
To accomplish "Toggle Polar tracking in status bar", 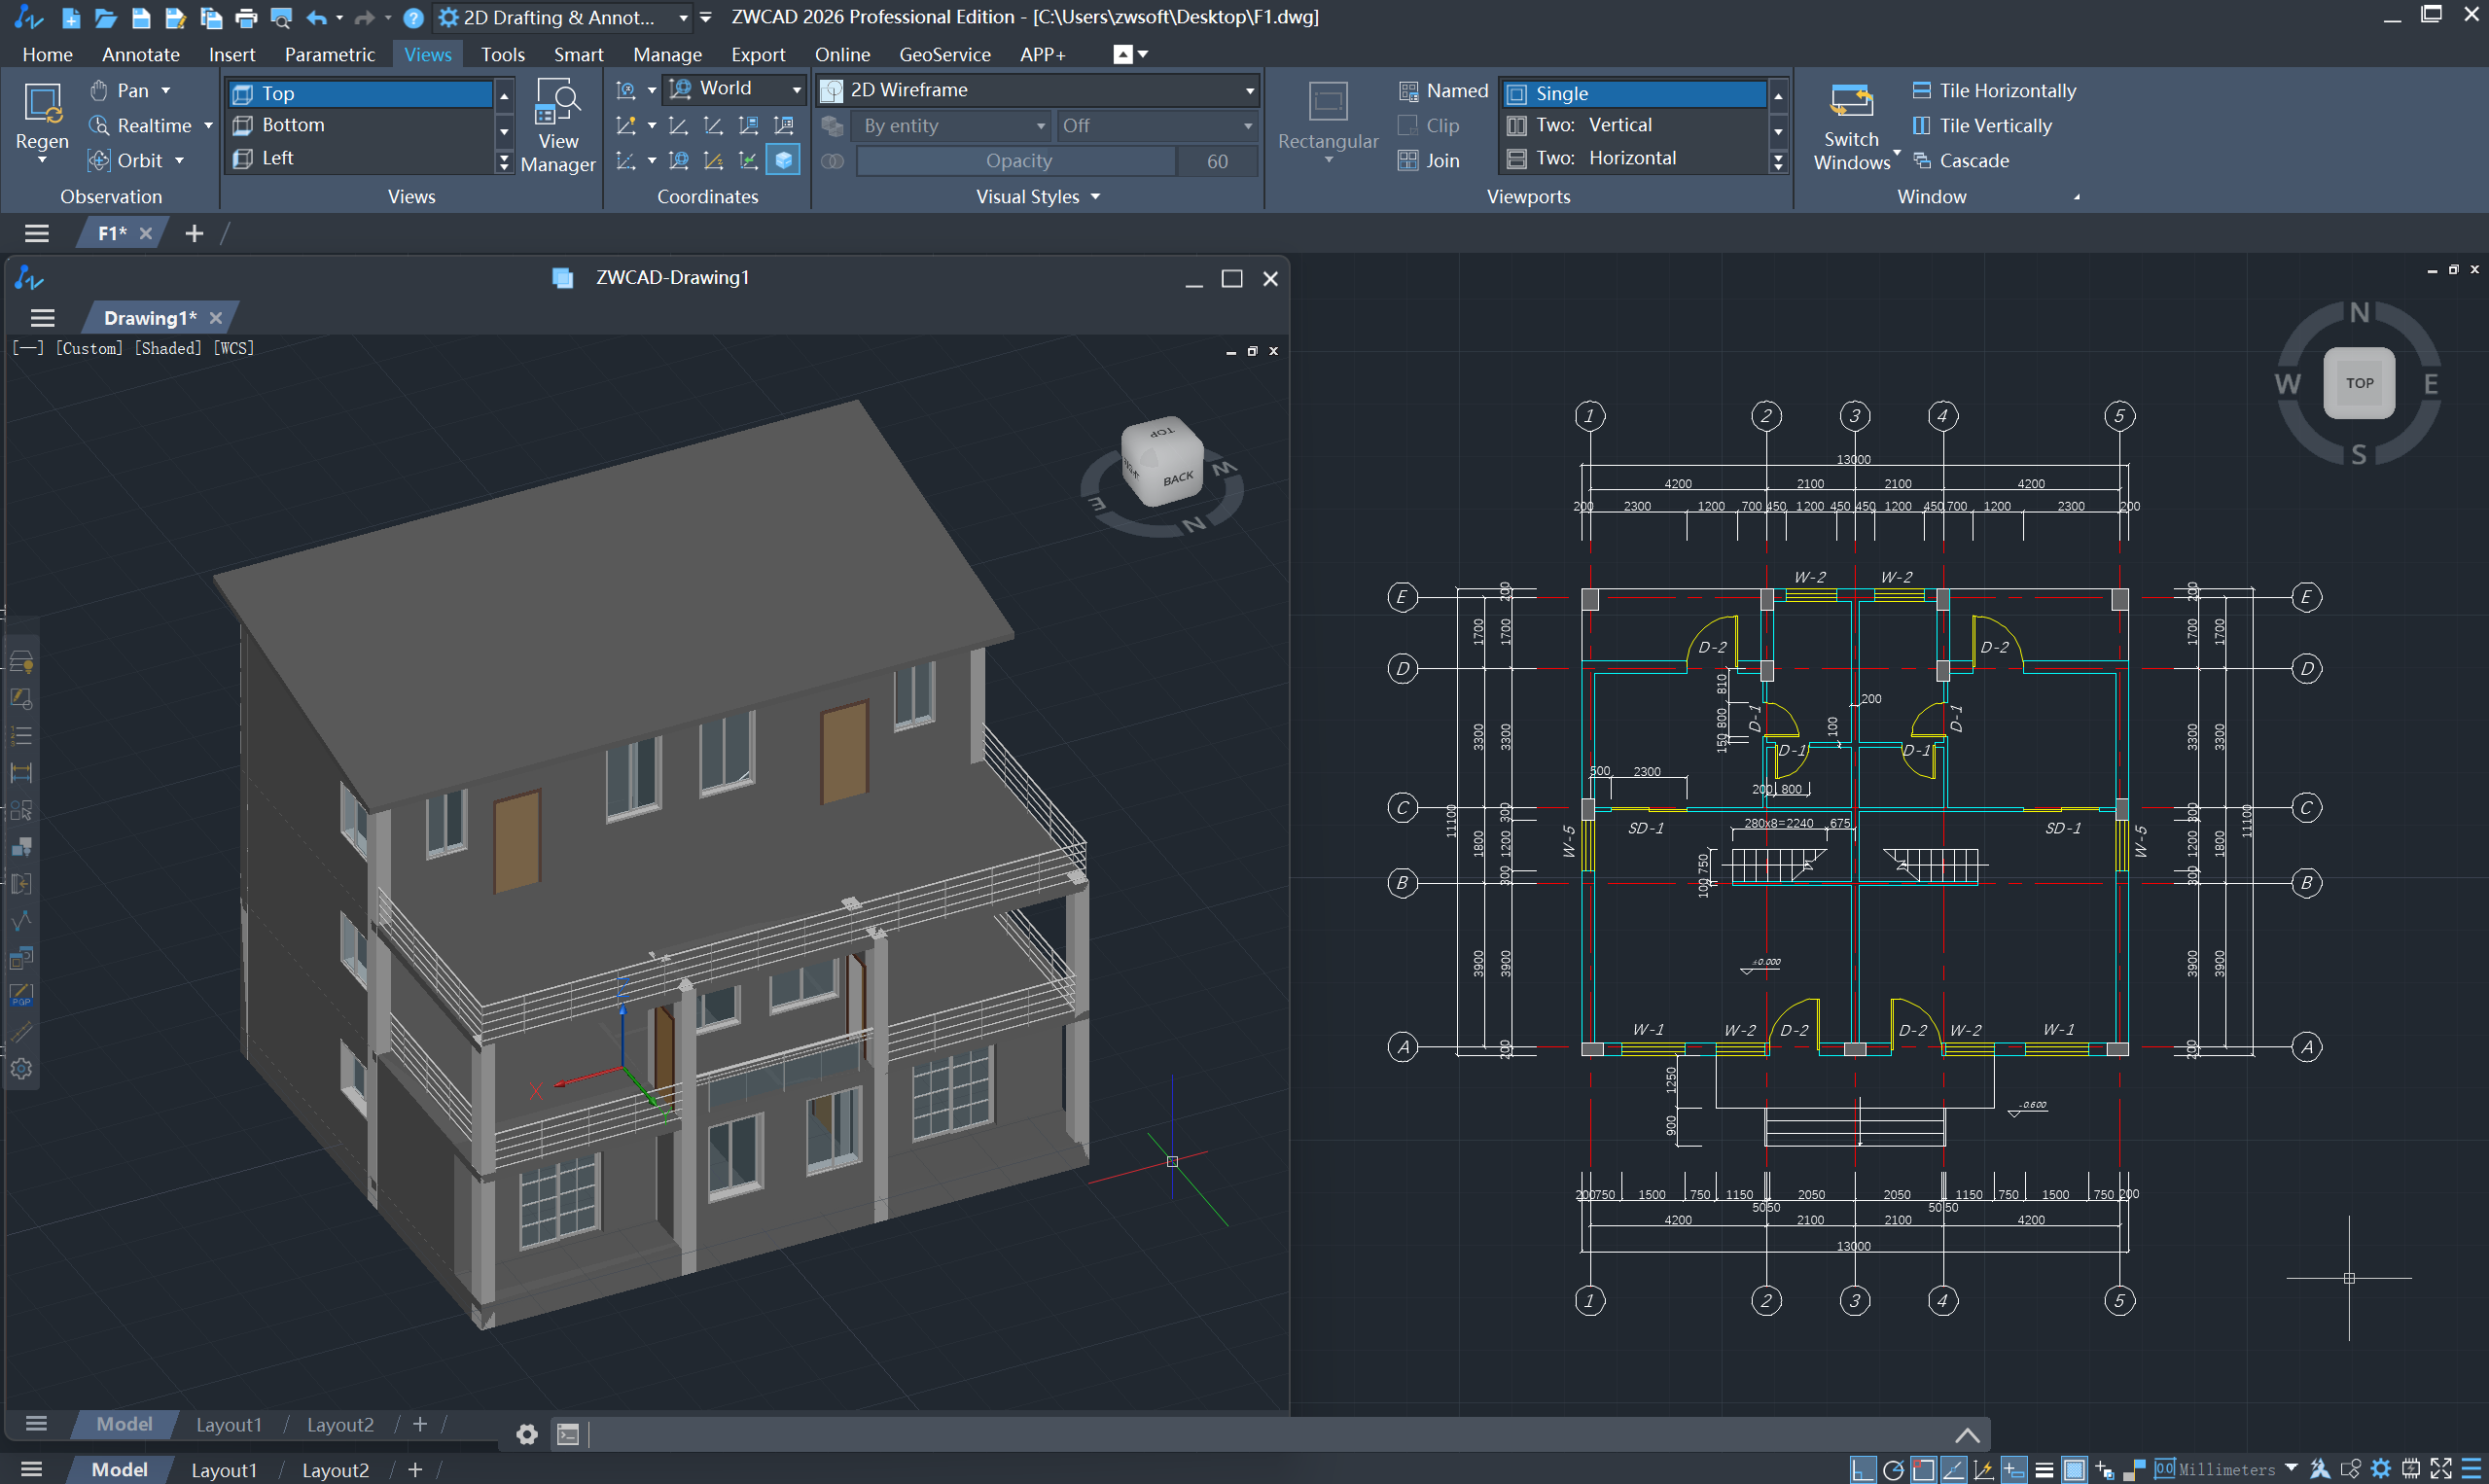I will click(1893, 1469).
